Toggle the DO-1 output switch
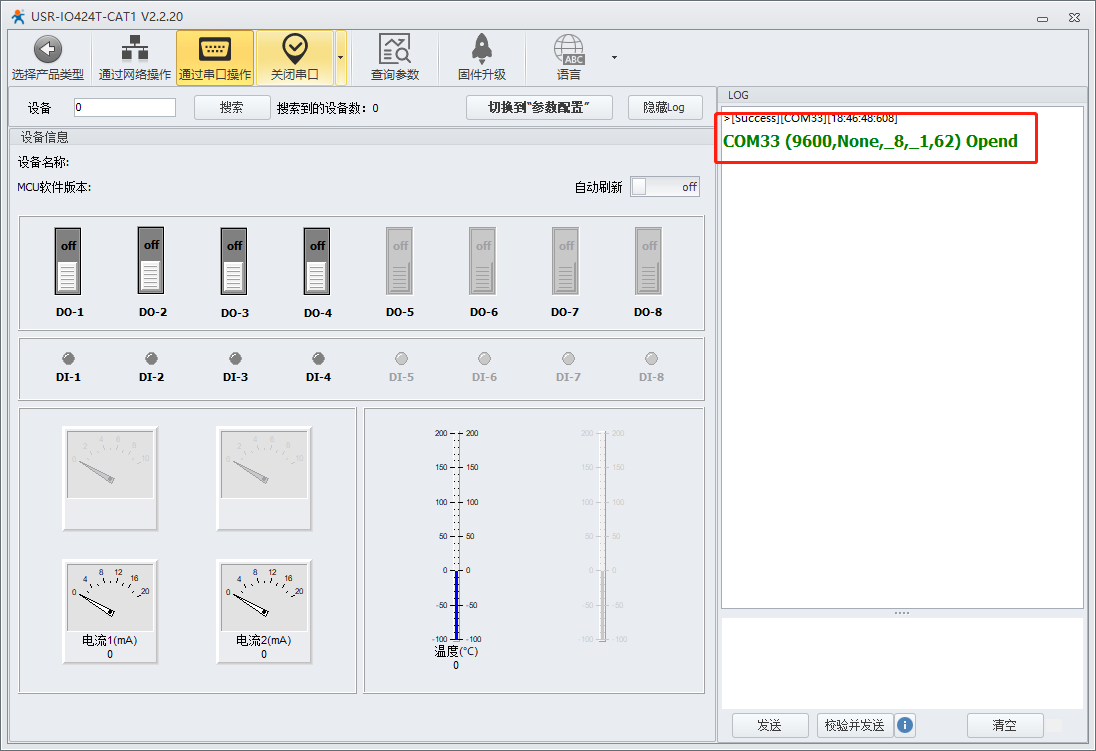The height and width of the screenshot is (751, 1096). pyautogui.click(x=68, y=261)
